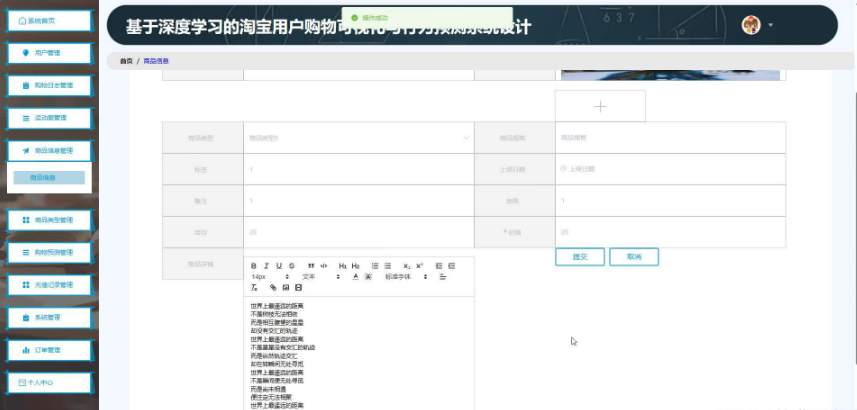857x410 pixels.
Task: Create an ordered numbered list
Action: tap(375, 266)
